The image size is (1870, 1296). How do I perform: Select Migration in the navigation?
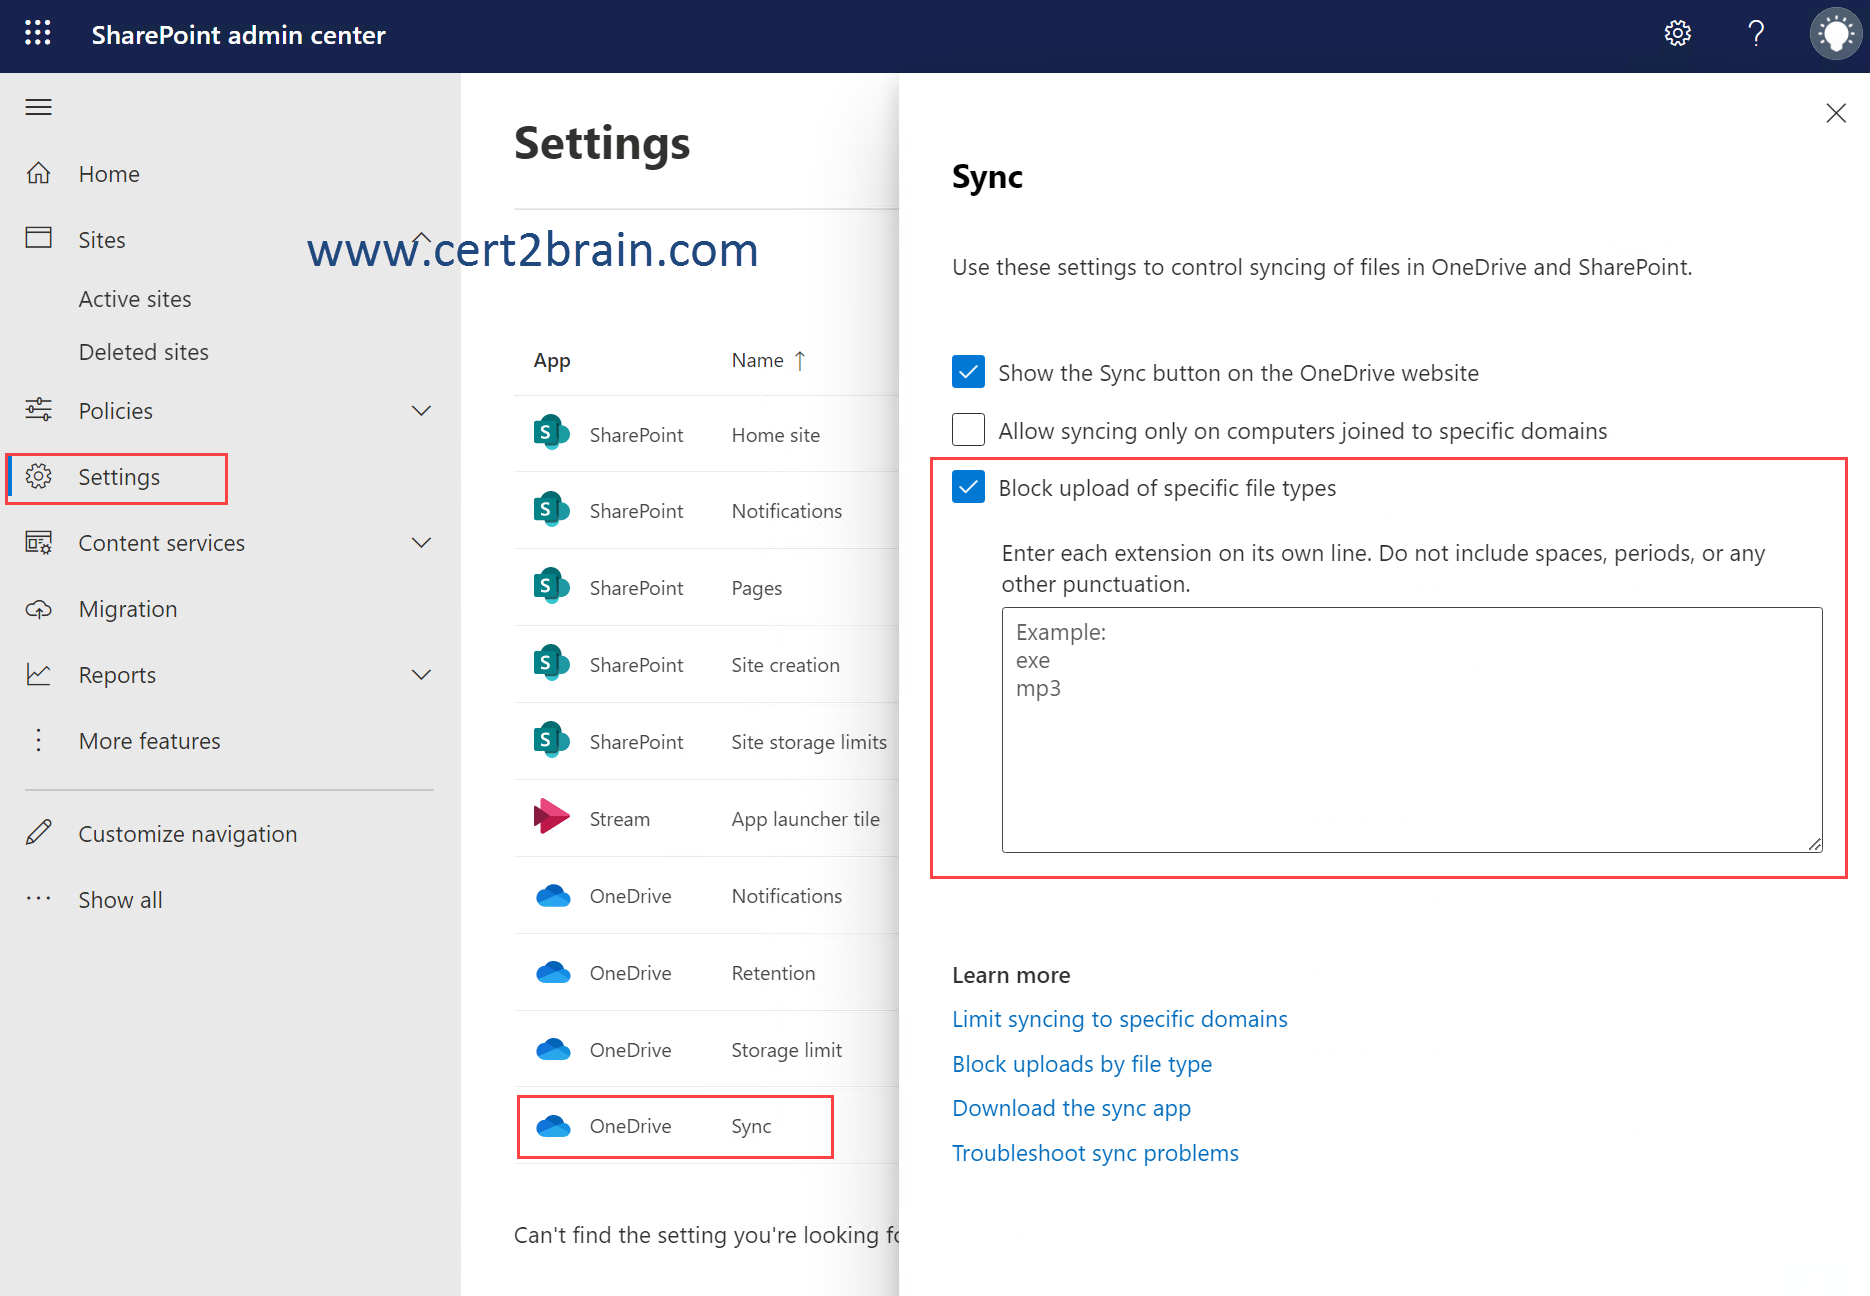[x=128, y=609]
